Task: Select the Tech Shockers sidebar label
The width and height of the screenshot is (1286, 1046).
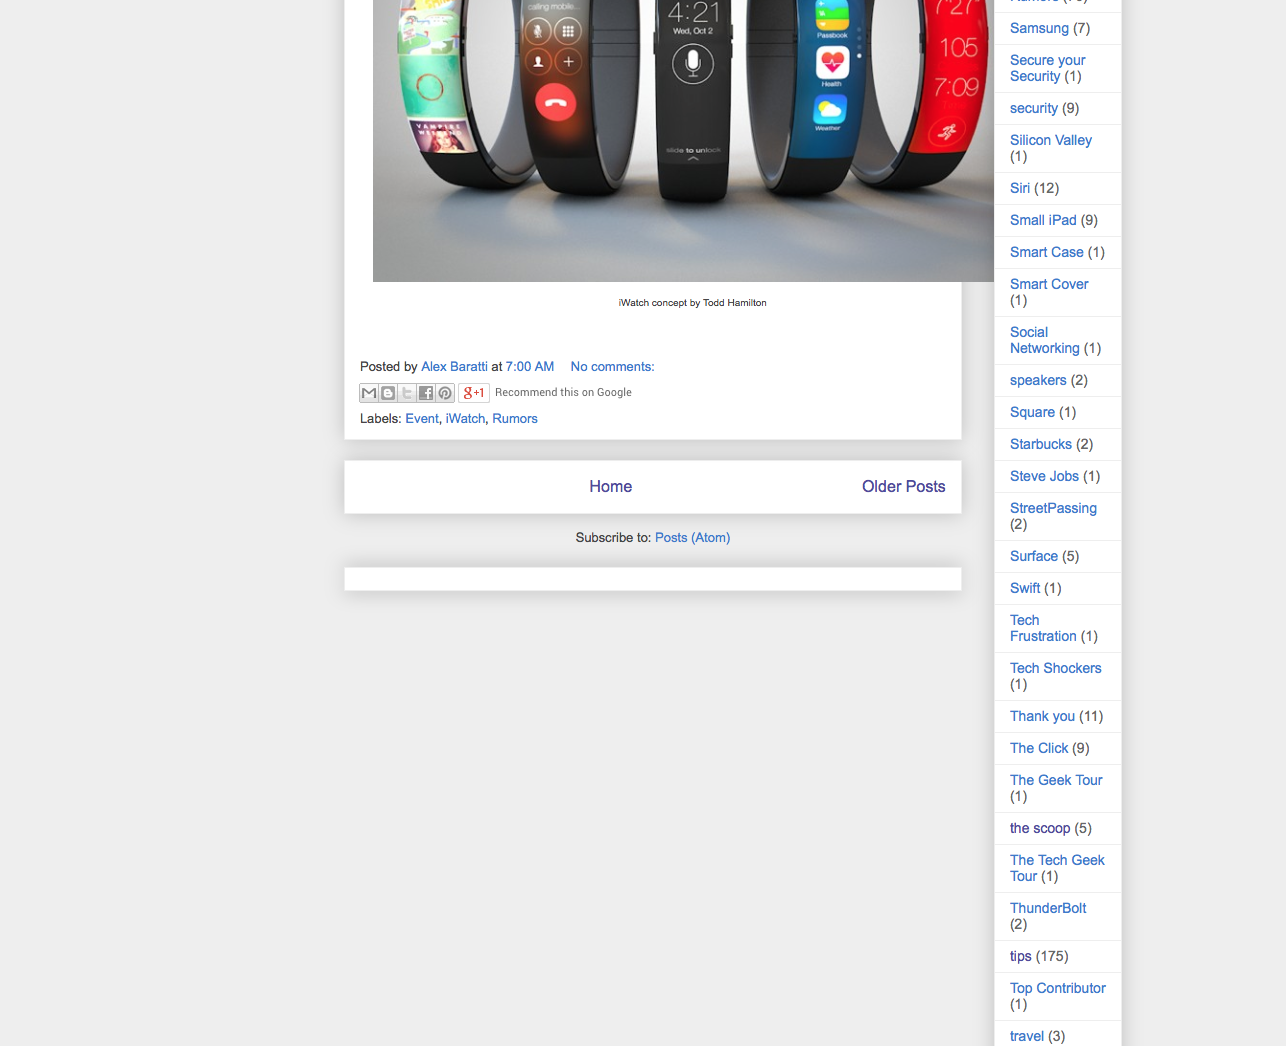Action: point(1055,668)
